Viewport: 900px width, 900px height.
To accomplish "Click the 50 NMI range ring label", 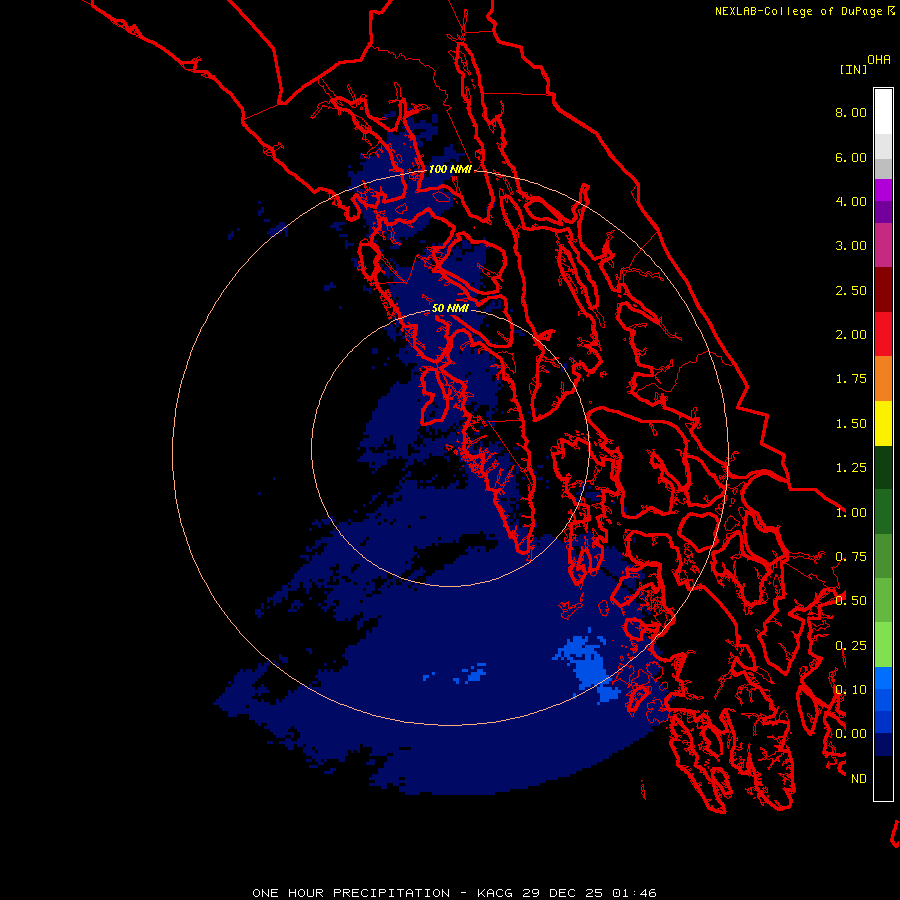I will (450, 308).
